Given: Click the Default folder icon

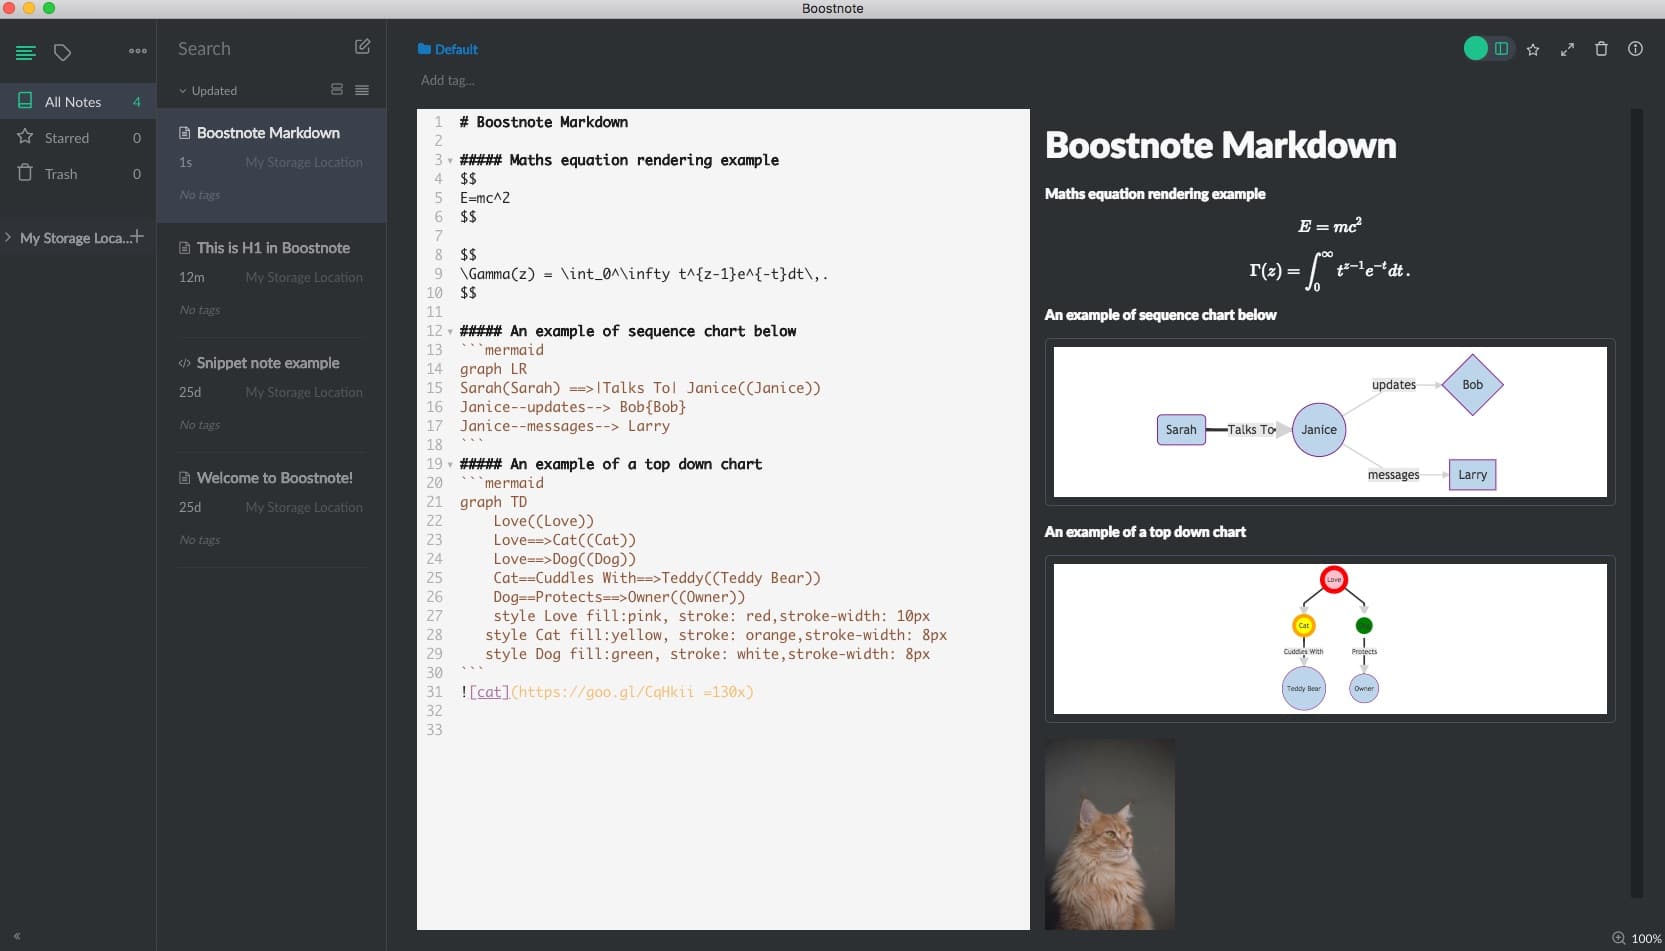Looking at the screenshot, I should [424, 49].
